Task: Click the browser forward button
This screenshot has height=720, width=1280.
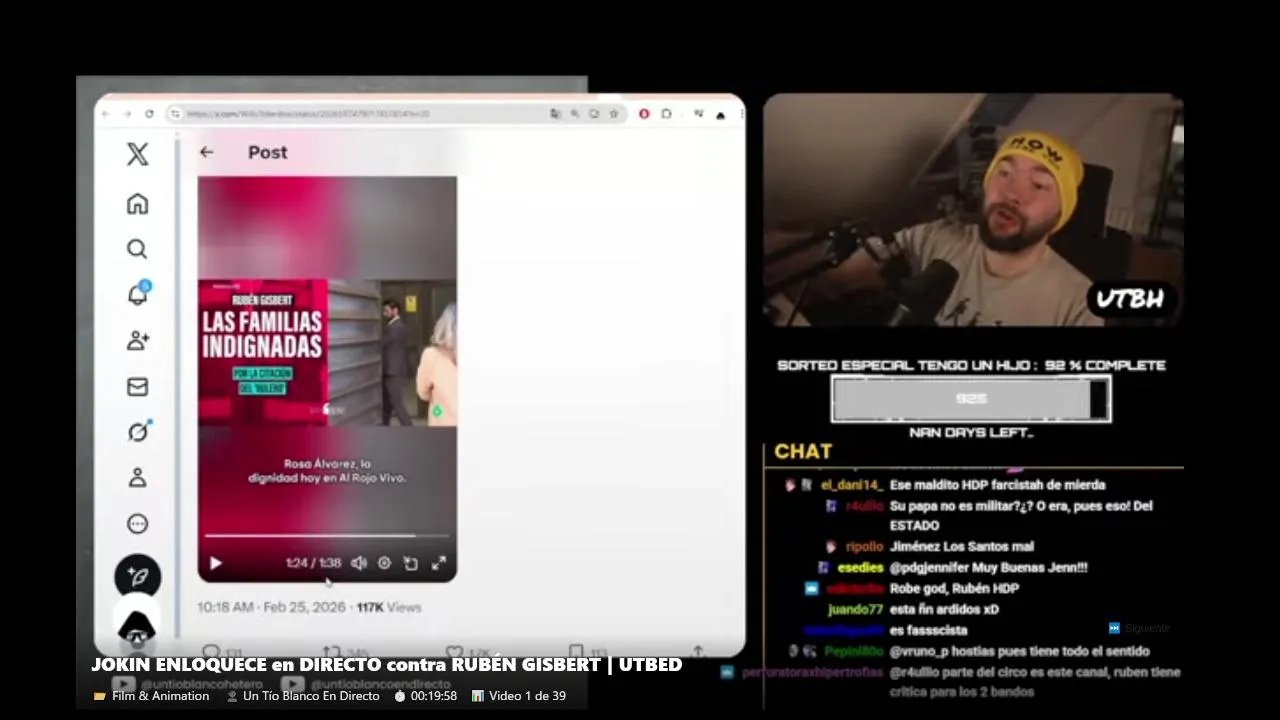Action: pos(127,114)
